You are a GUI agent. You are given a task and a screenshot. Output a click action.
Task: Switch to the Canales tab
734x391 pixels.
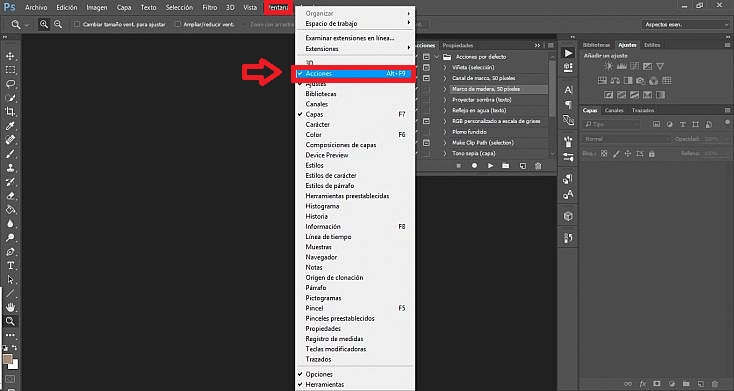coord(614,111)
